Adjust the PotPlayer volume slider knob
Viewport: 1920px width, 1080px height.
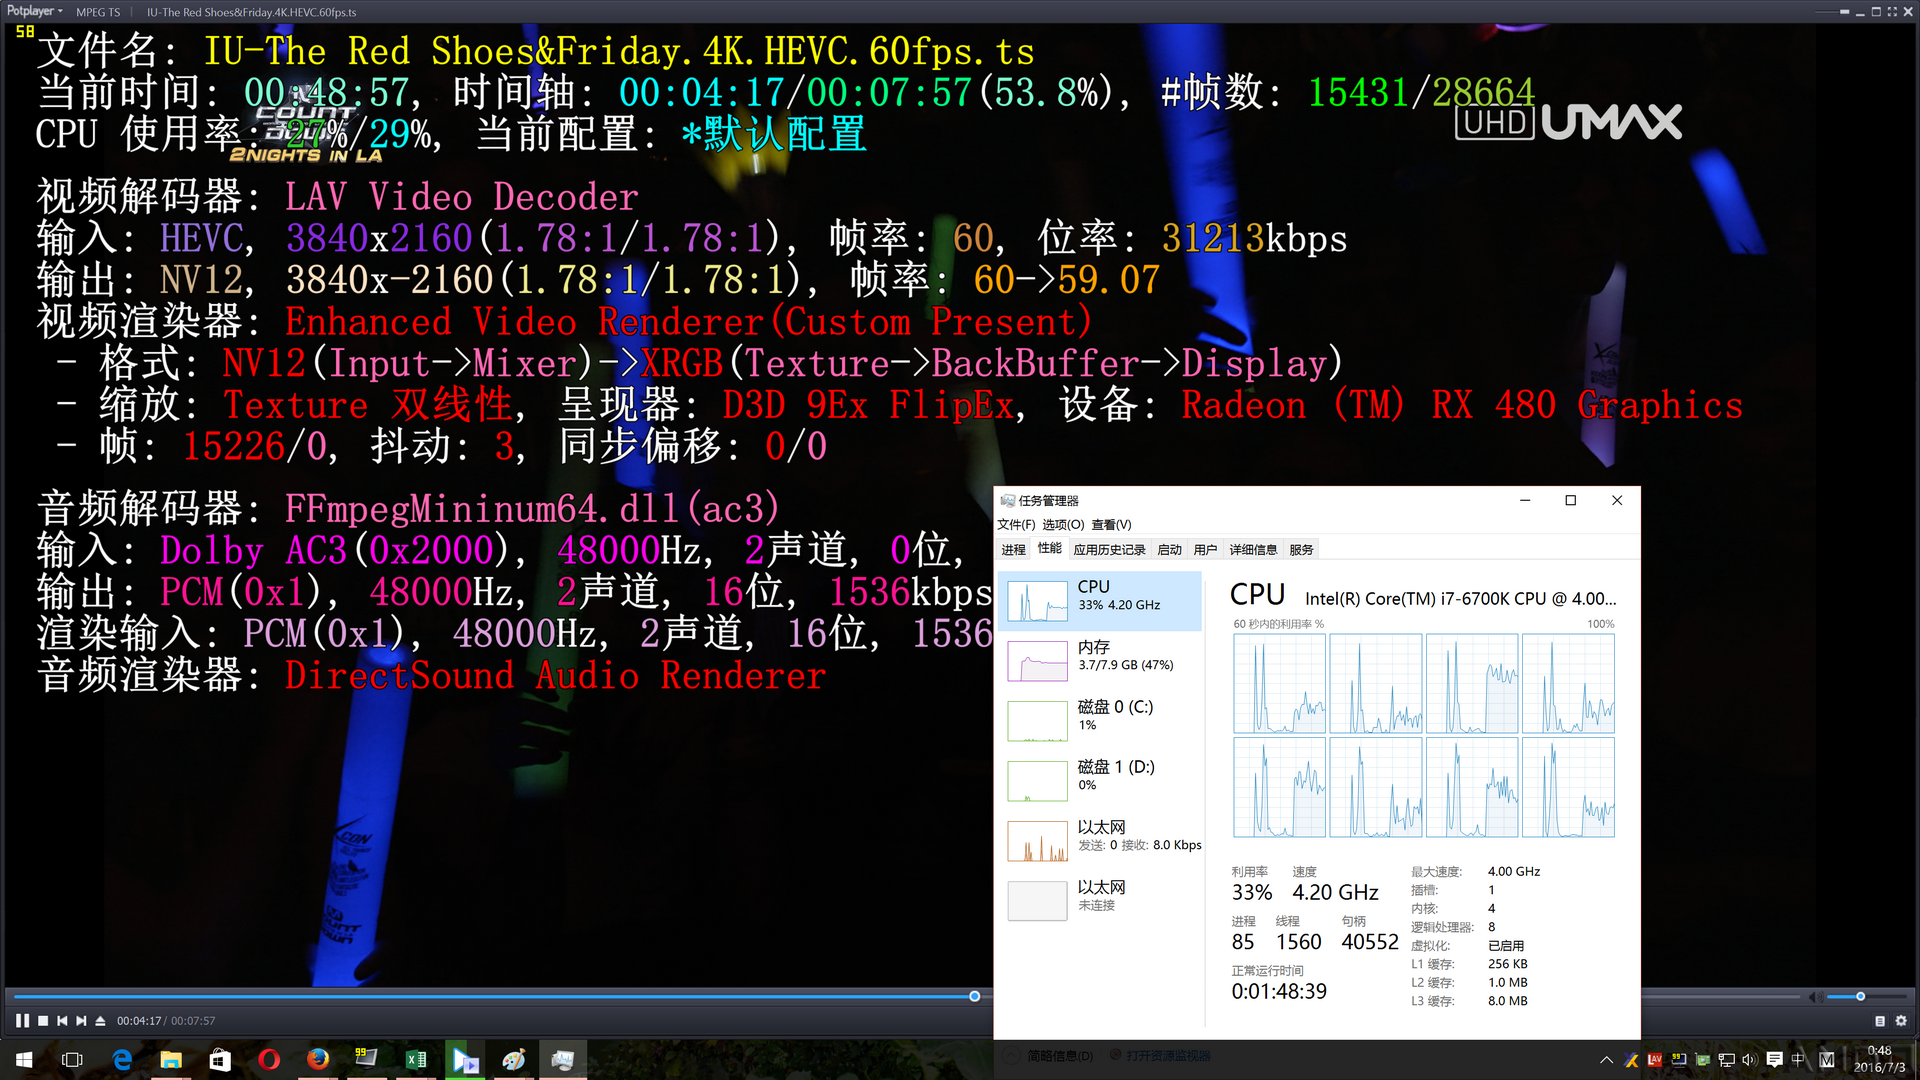[1860, 997]
